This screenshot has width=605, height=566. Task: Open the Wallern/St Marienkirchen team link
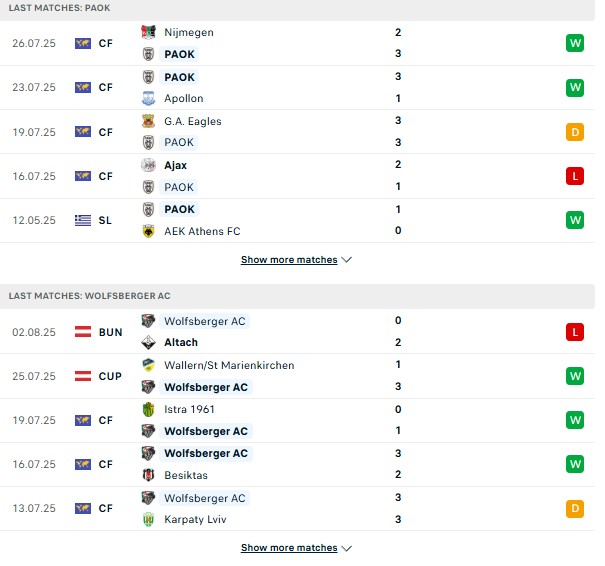coord(229,365)
